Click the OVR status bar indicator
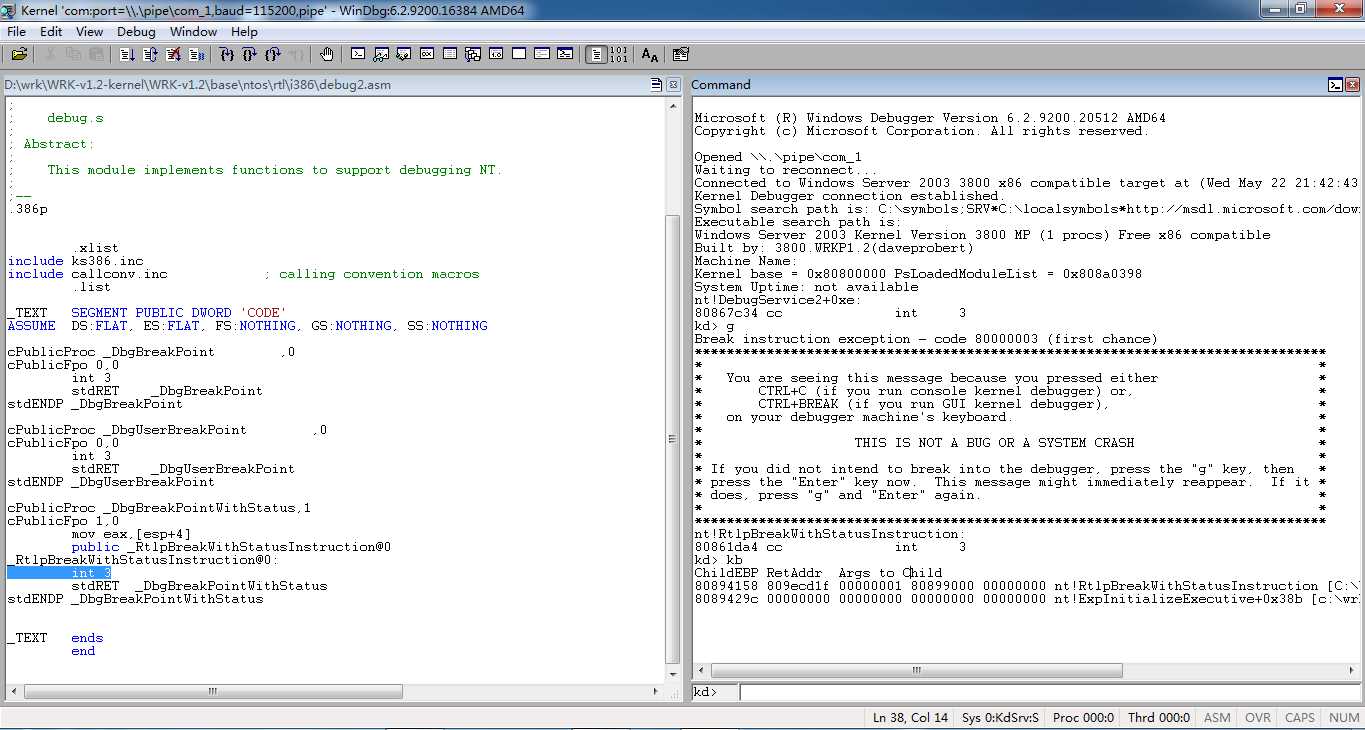The width and height of the screenshot is (1365, 730). (x=1258, y=718)
